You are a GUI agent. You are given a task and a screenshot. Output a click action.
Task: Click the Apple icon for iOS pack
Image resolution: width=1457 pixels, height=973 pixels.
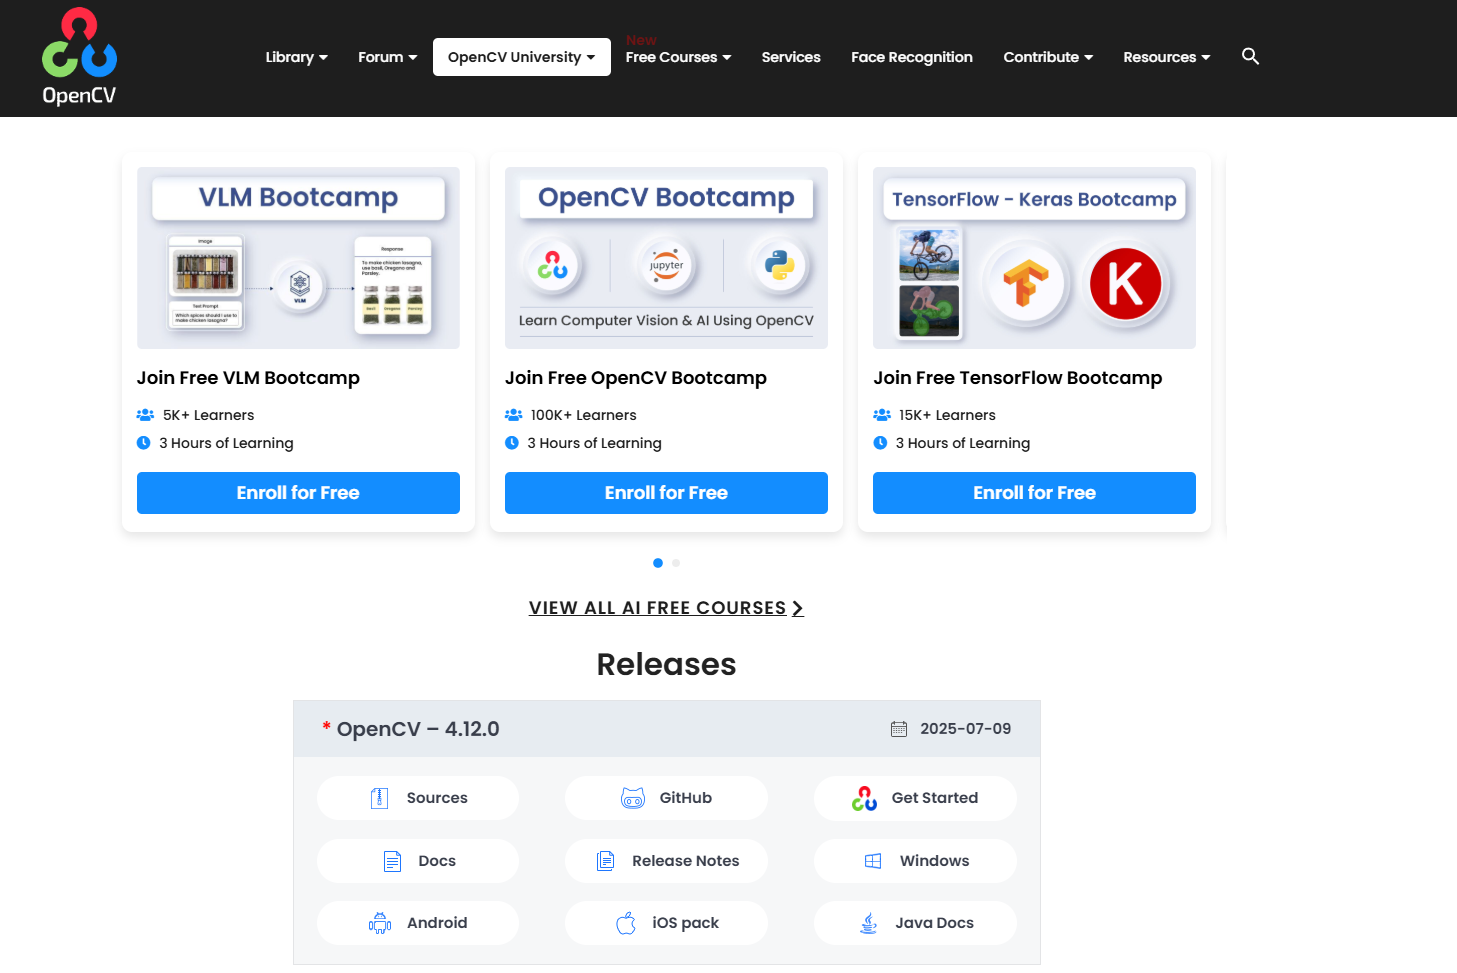[626, 923]
